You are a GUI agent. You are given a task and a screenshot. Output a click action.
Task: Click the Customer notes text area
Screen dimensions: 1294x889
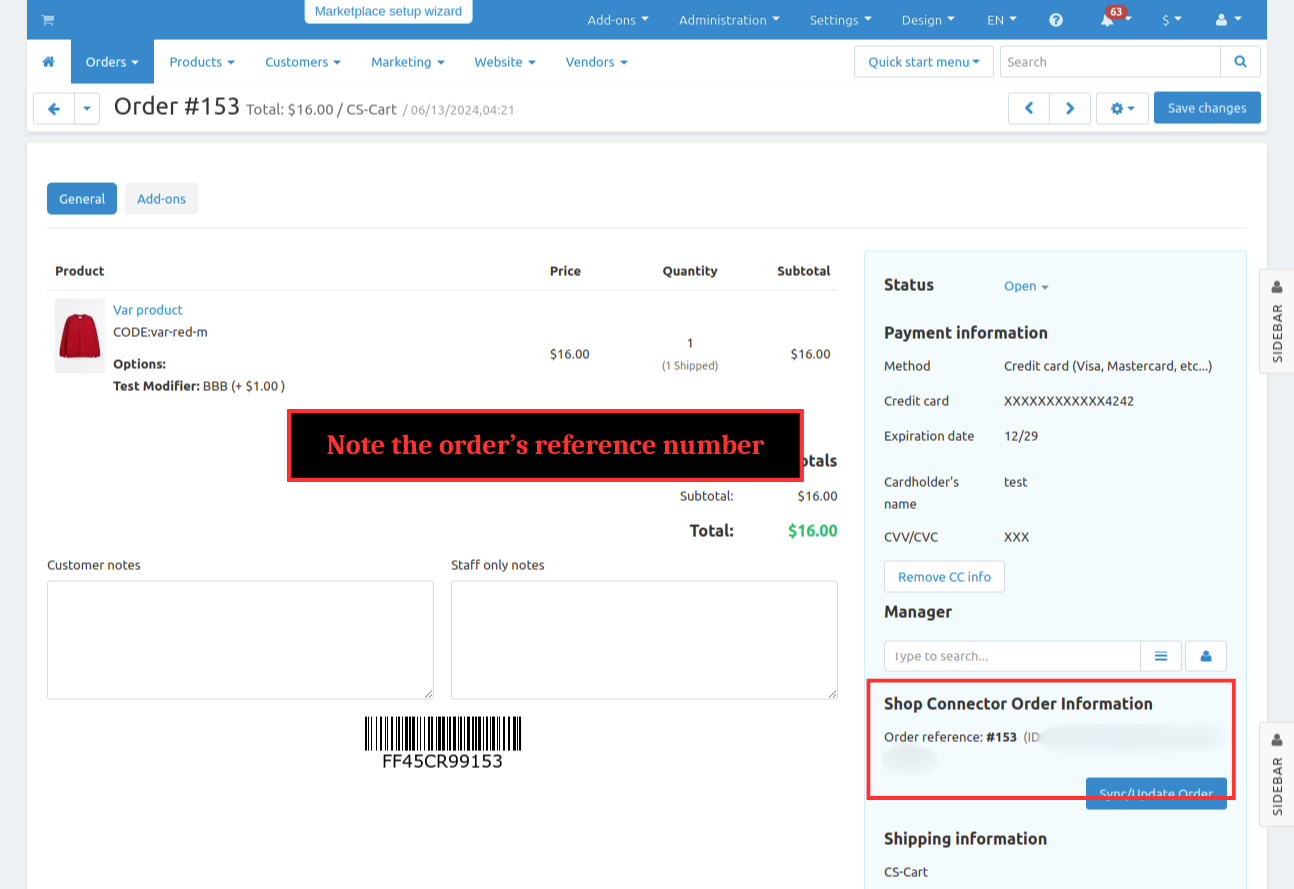pyautogui.click(x=240, y=640)
